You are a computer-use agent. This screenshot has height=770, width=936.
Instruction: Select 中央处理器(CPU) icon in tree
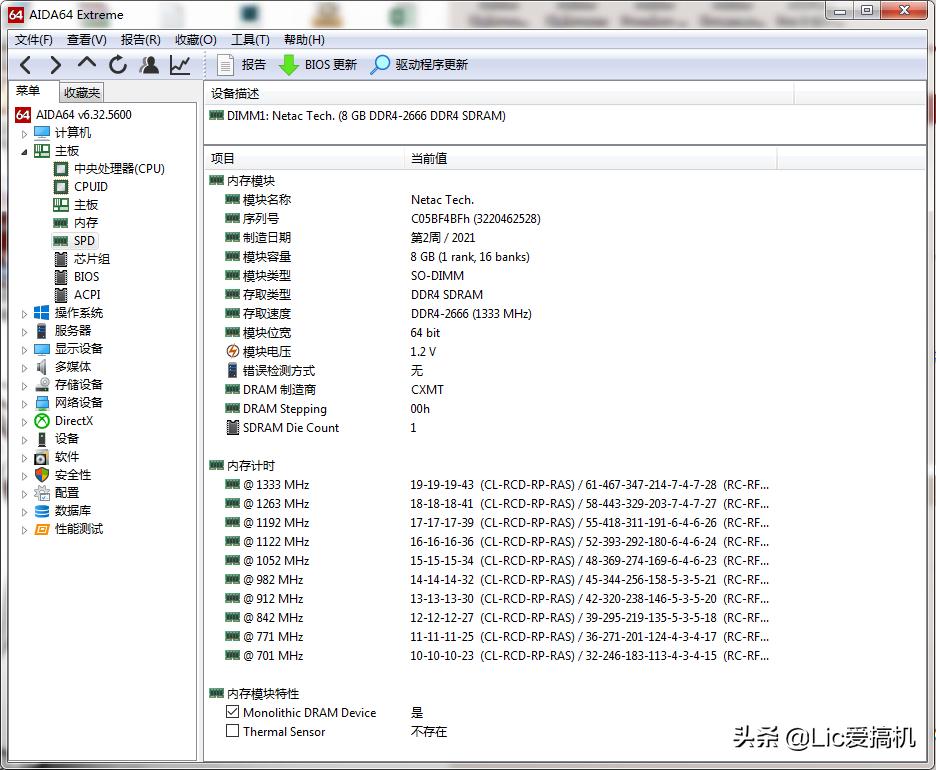point(61,169)
